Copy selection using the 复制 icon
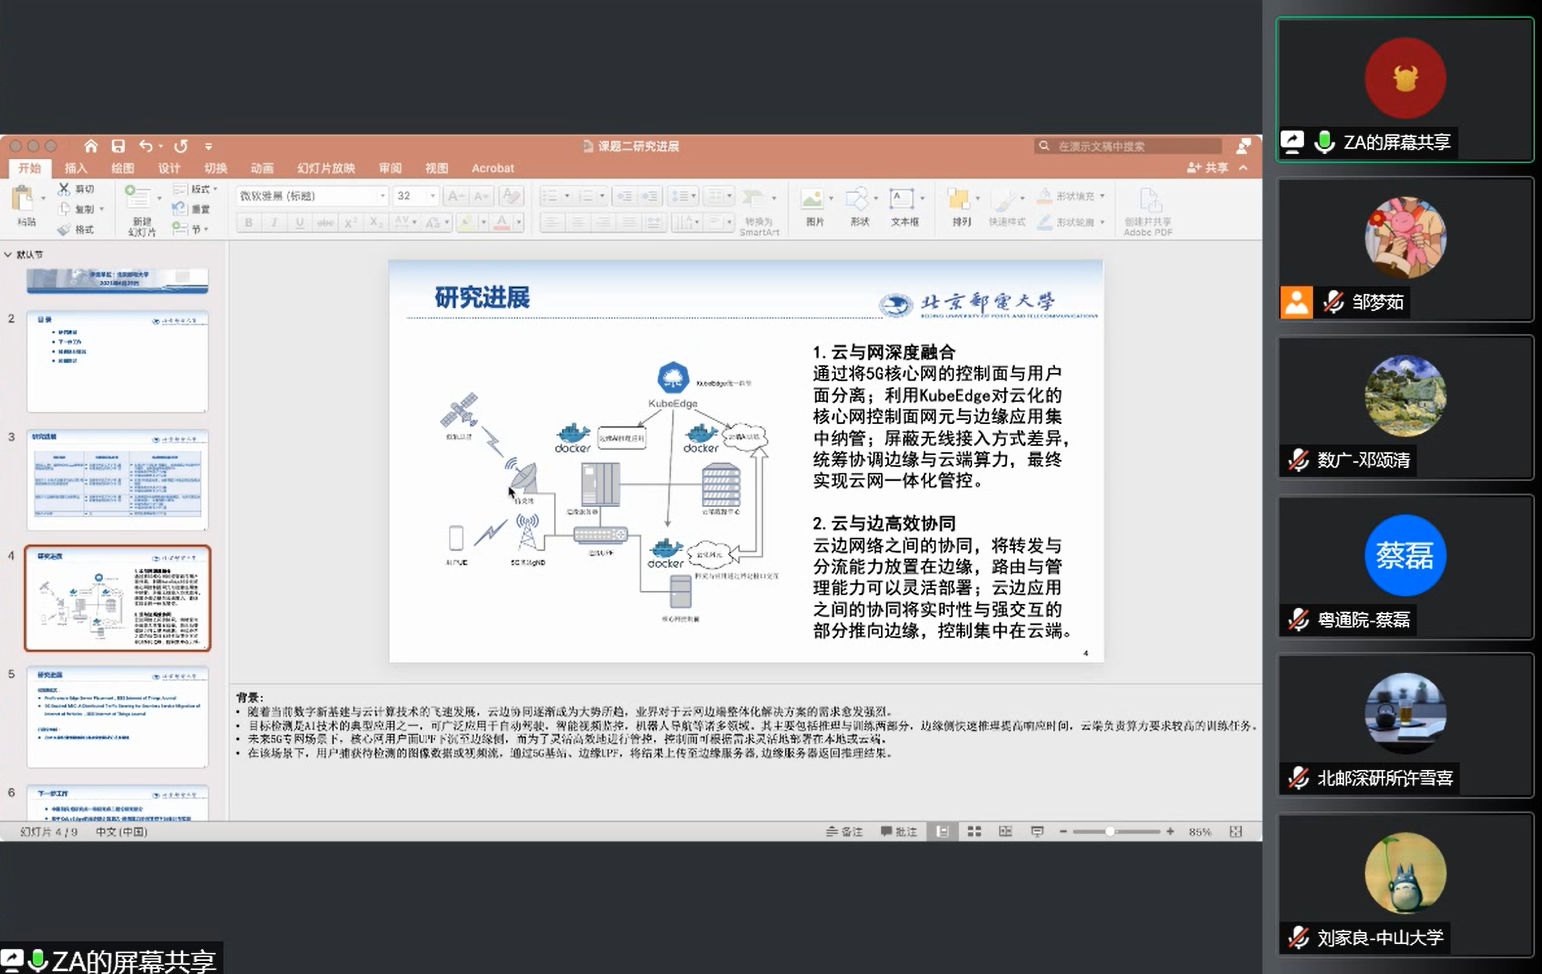This screenshot has height=974, width=1542. click(x=65, y=209)
